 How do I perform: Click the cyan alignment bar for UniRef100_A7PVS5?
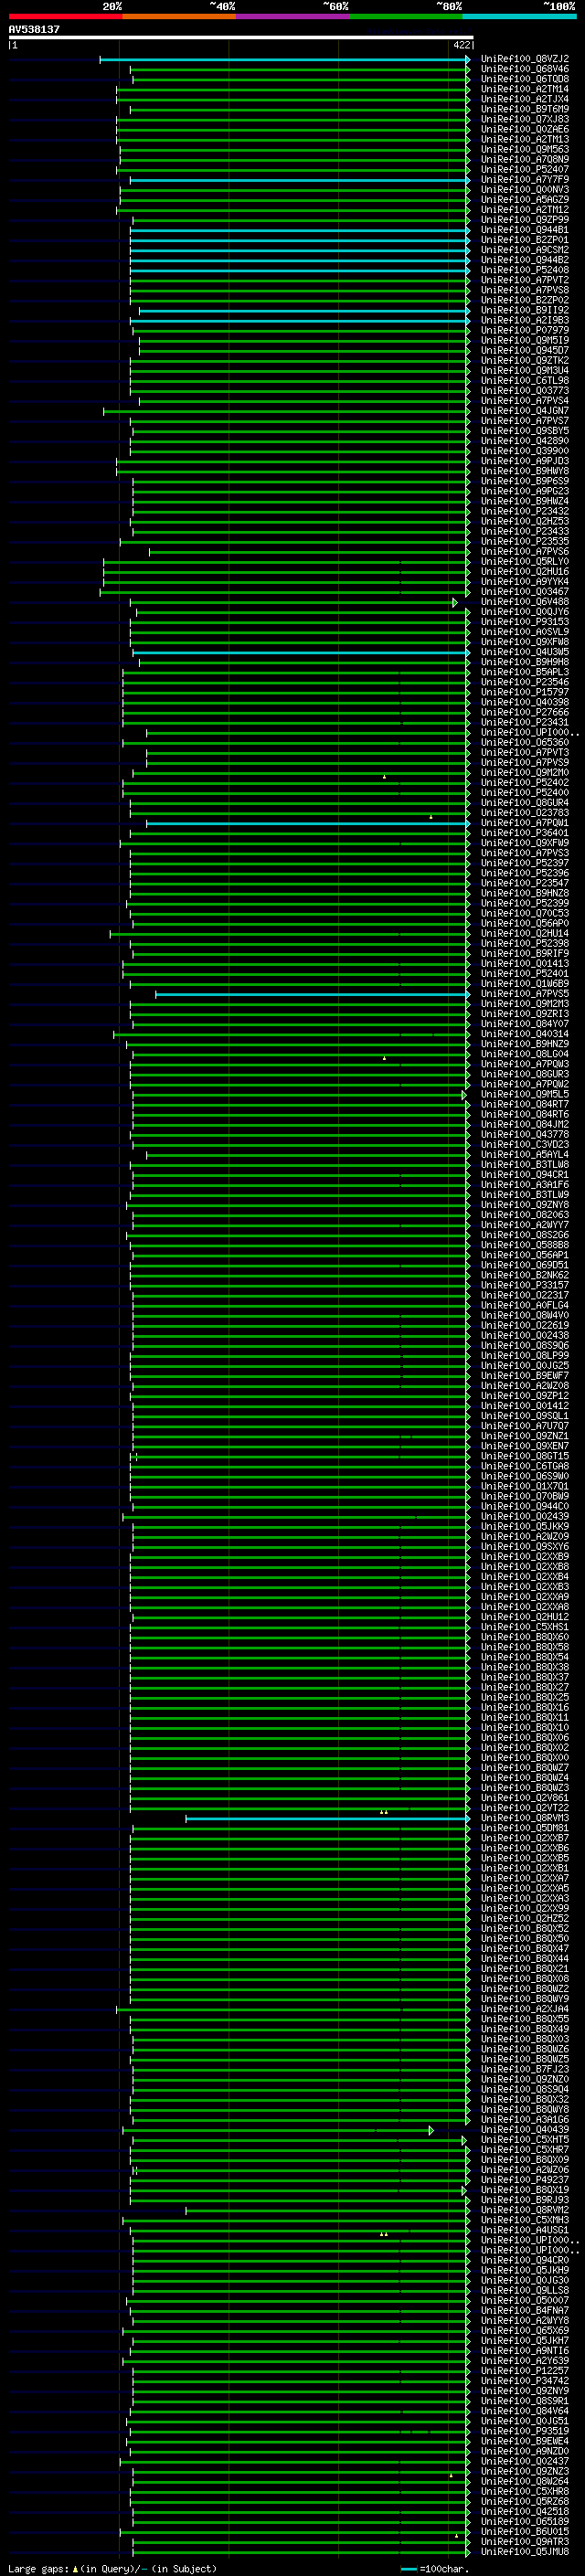coord(312,995)
